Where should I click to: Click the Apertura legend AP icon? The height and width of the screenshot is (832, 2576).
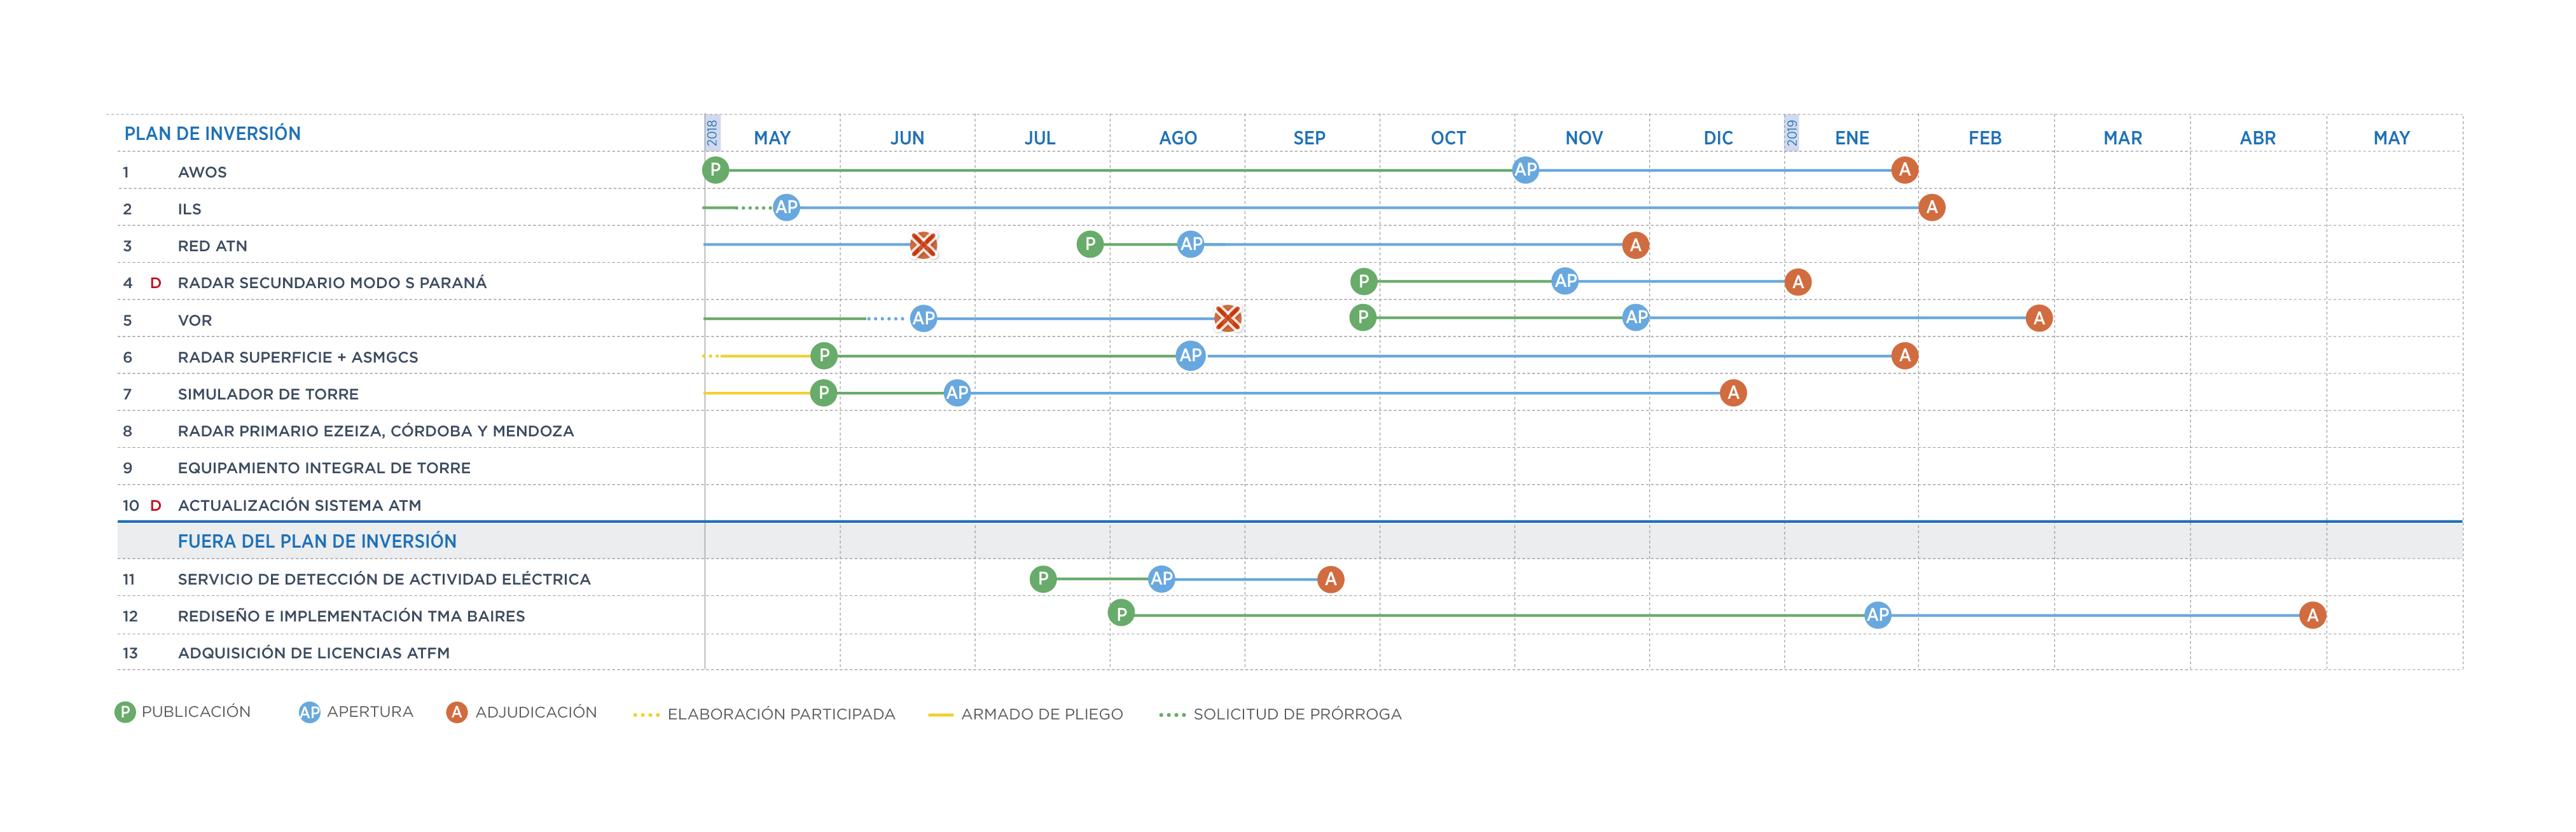309,712
